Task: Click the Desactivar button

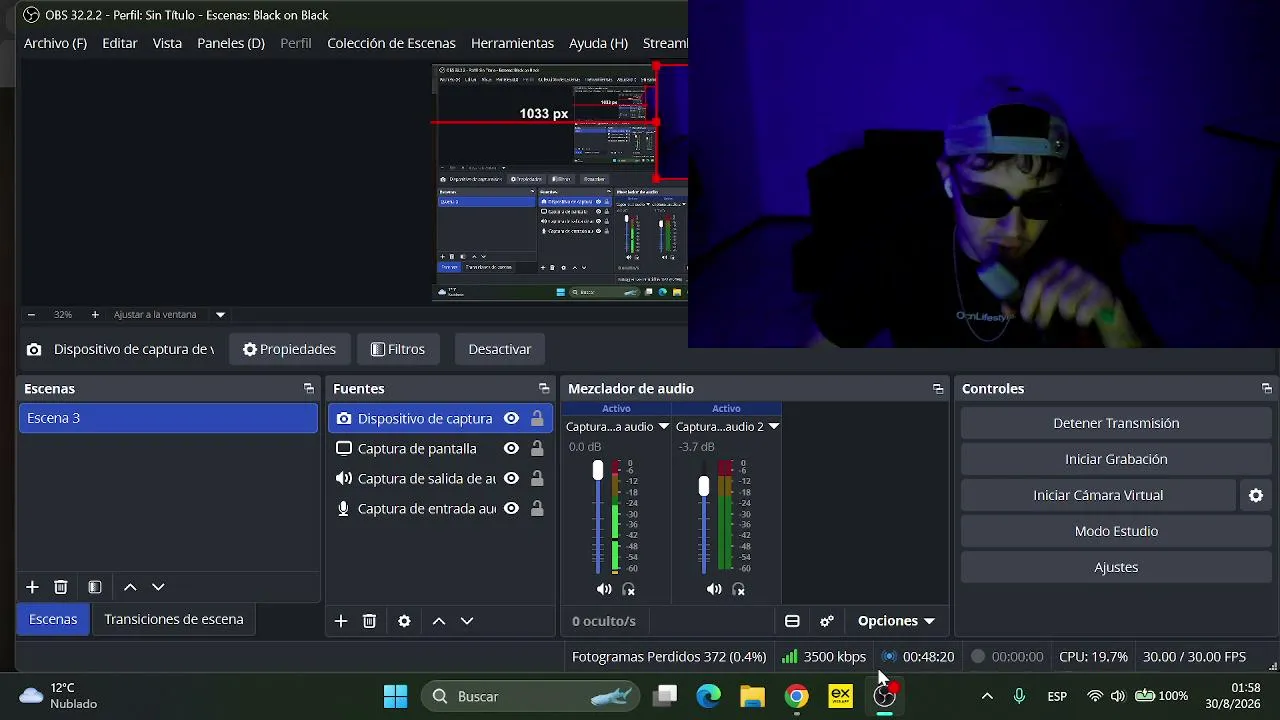Action: (x=499, y=349)
